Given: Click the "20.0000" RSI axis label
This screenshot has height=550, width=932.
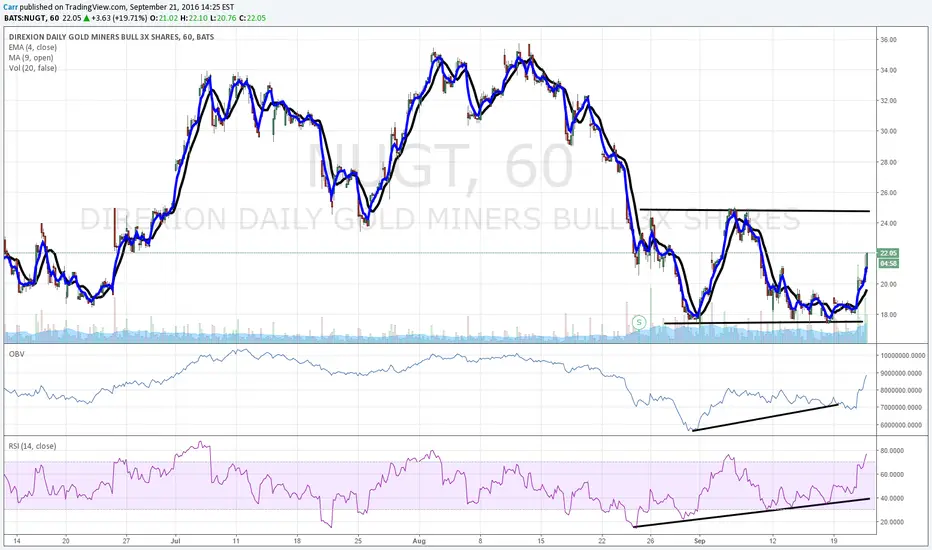Looking at the screenshot, I should coord(892,522).
